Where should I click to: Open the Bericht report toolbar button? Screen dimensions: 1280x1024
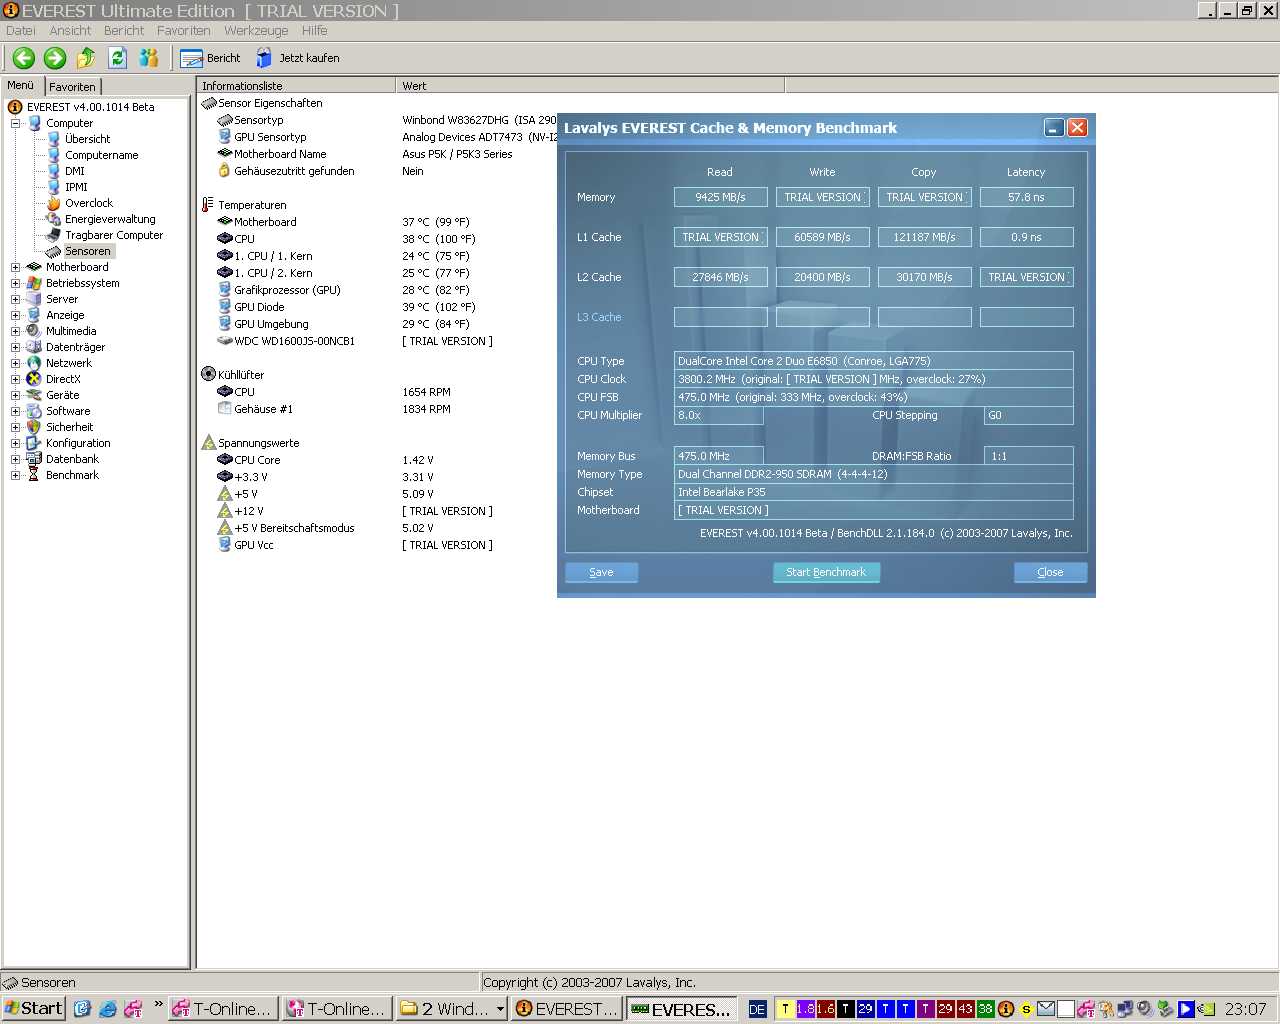[x=210, y=58]
